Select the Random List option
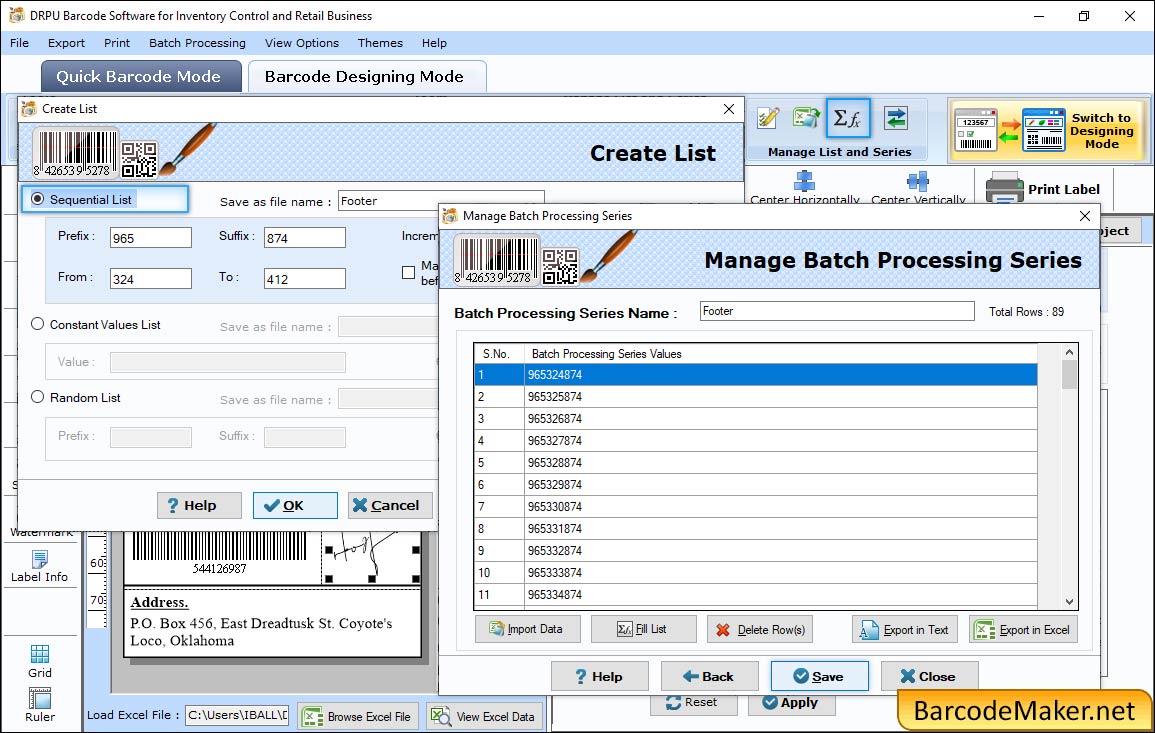 [x=38, y=397]
